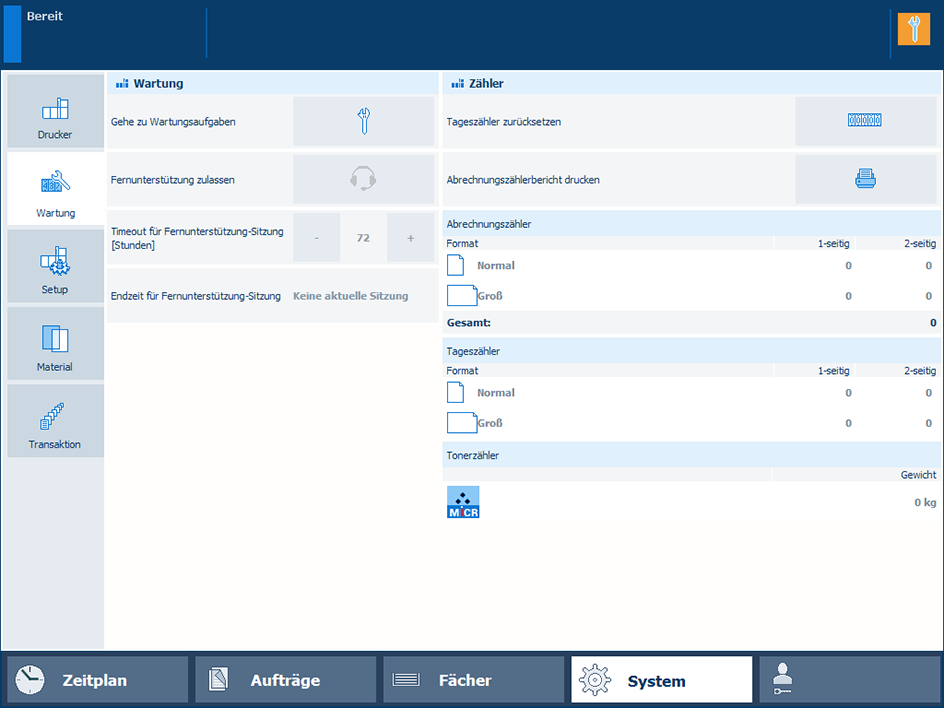Click 'Keine aktuelle Sitzung' value

tap(350, 296)
